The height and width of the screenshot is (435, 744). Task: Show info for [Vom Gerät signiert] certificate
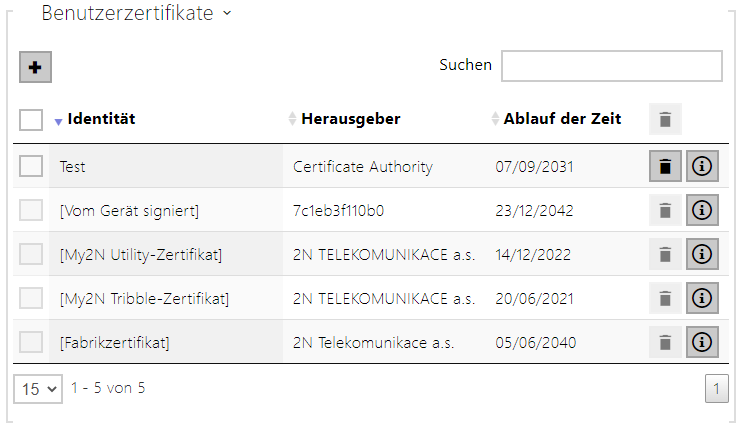point(702,210)
